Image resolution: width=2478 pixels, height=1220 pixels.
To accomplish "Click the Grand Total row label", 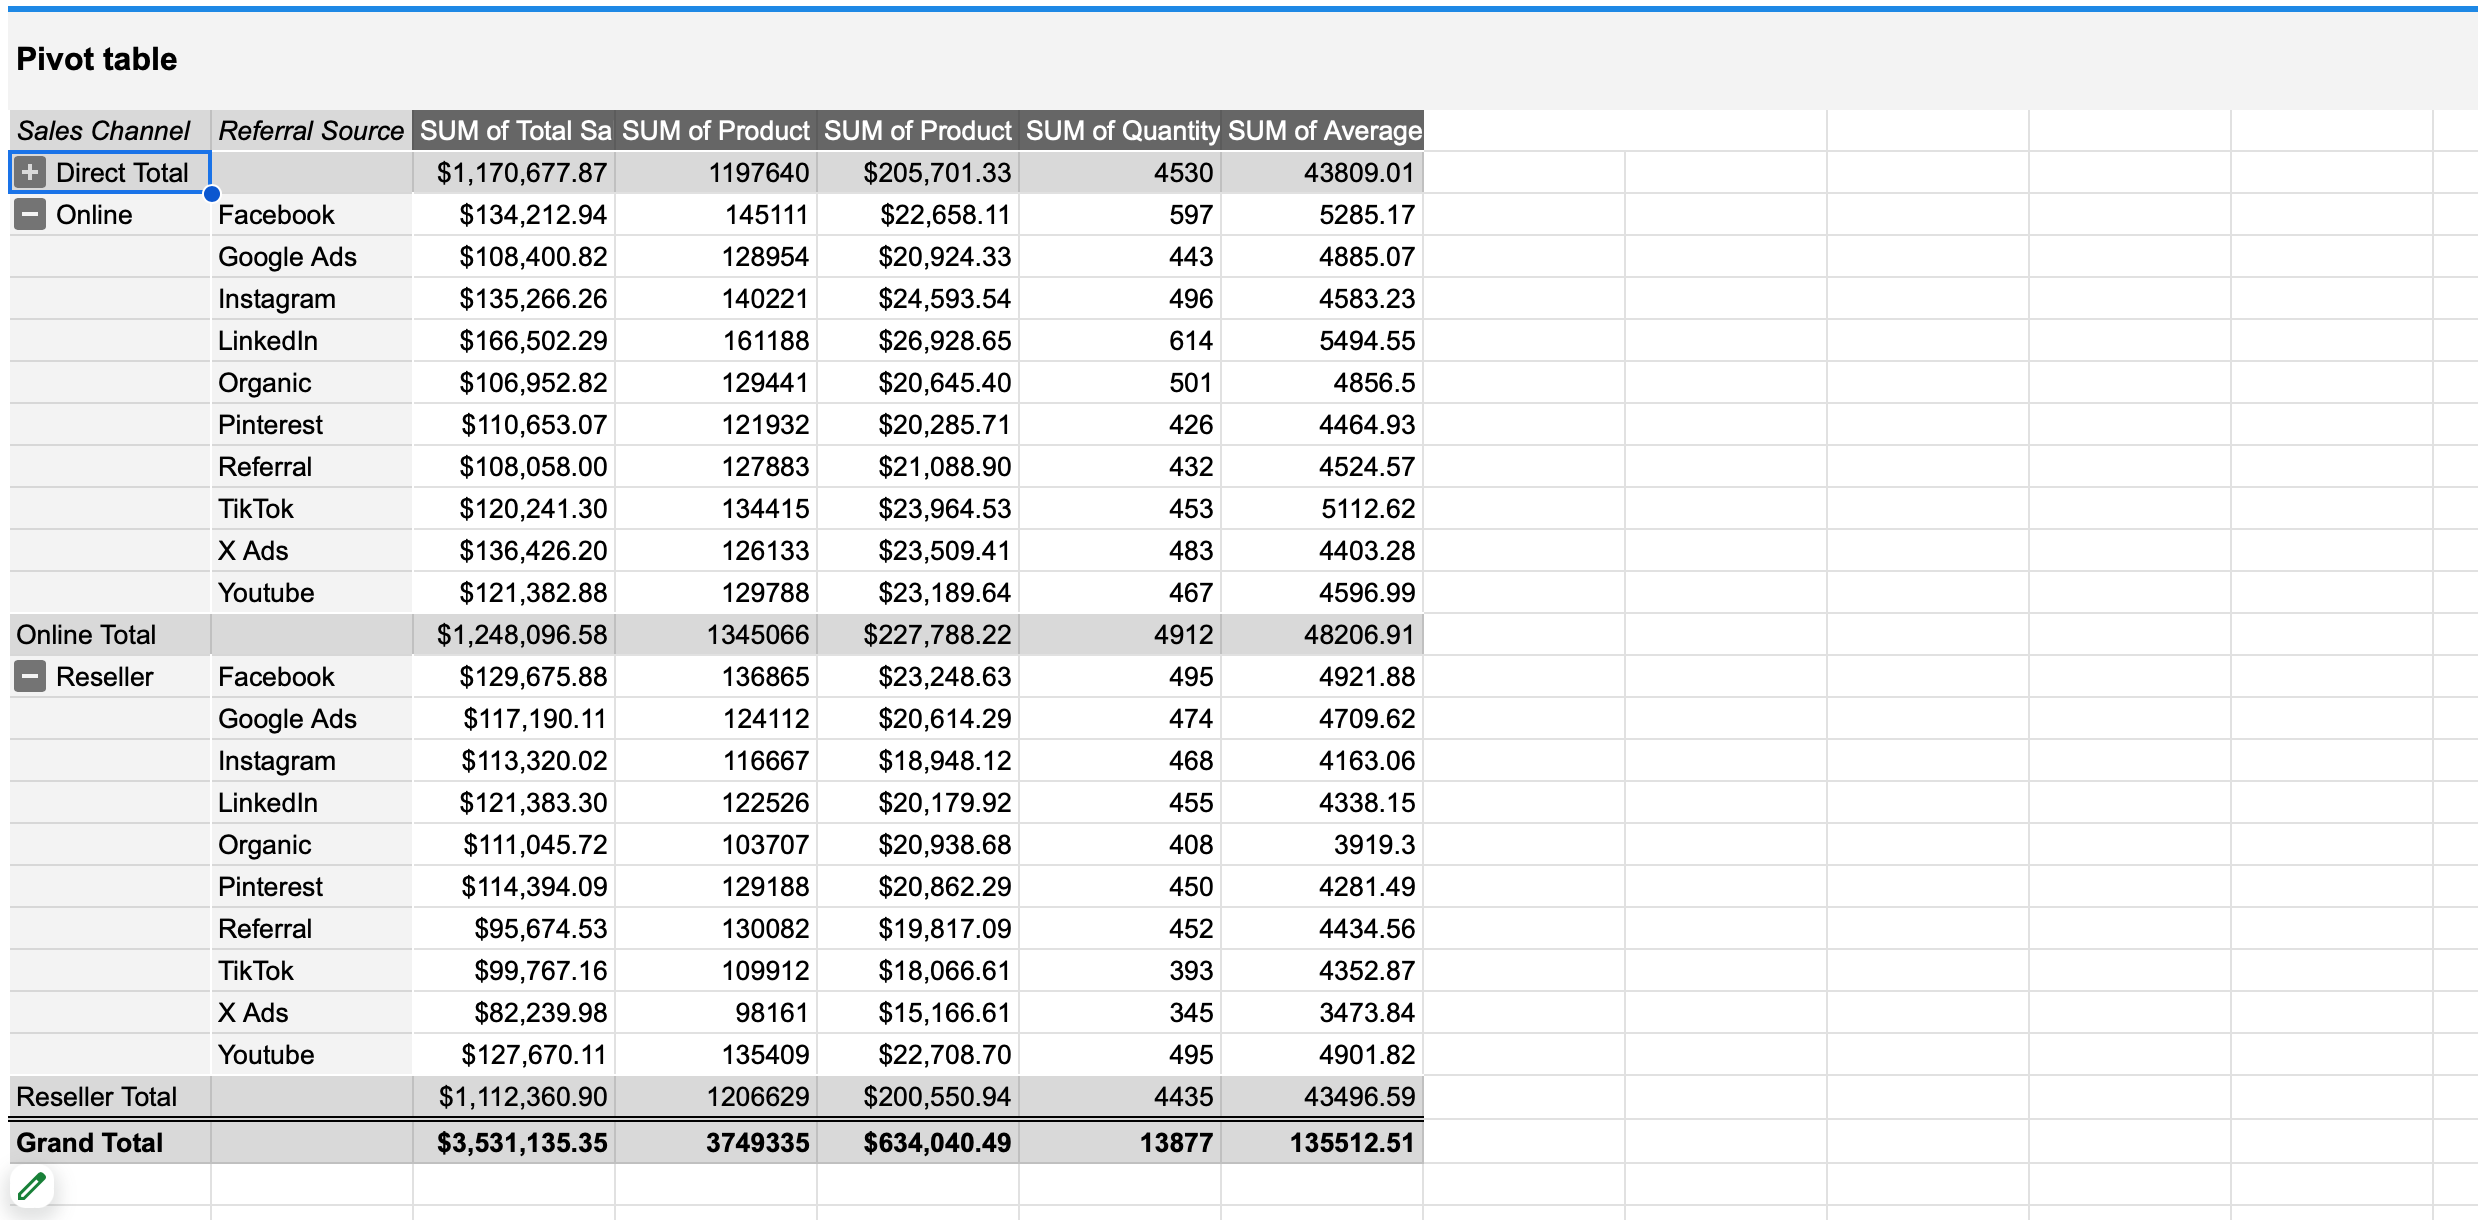I will pos(110,1142).
